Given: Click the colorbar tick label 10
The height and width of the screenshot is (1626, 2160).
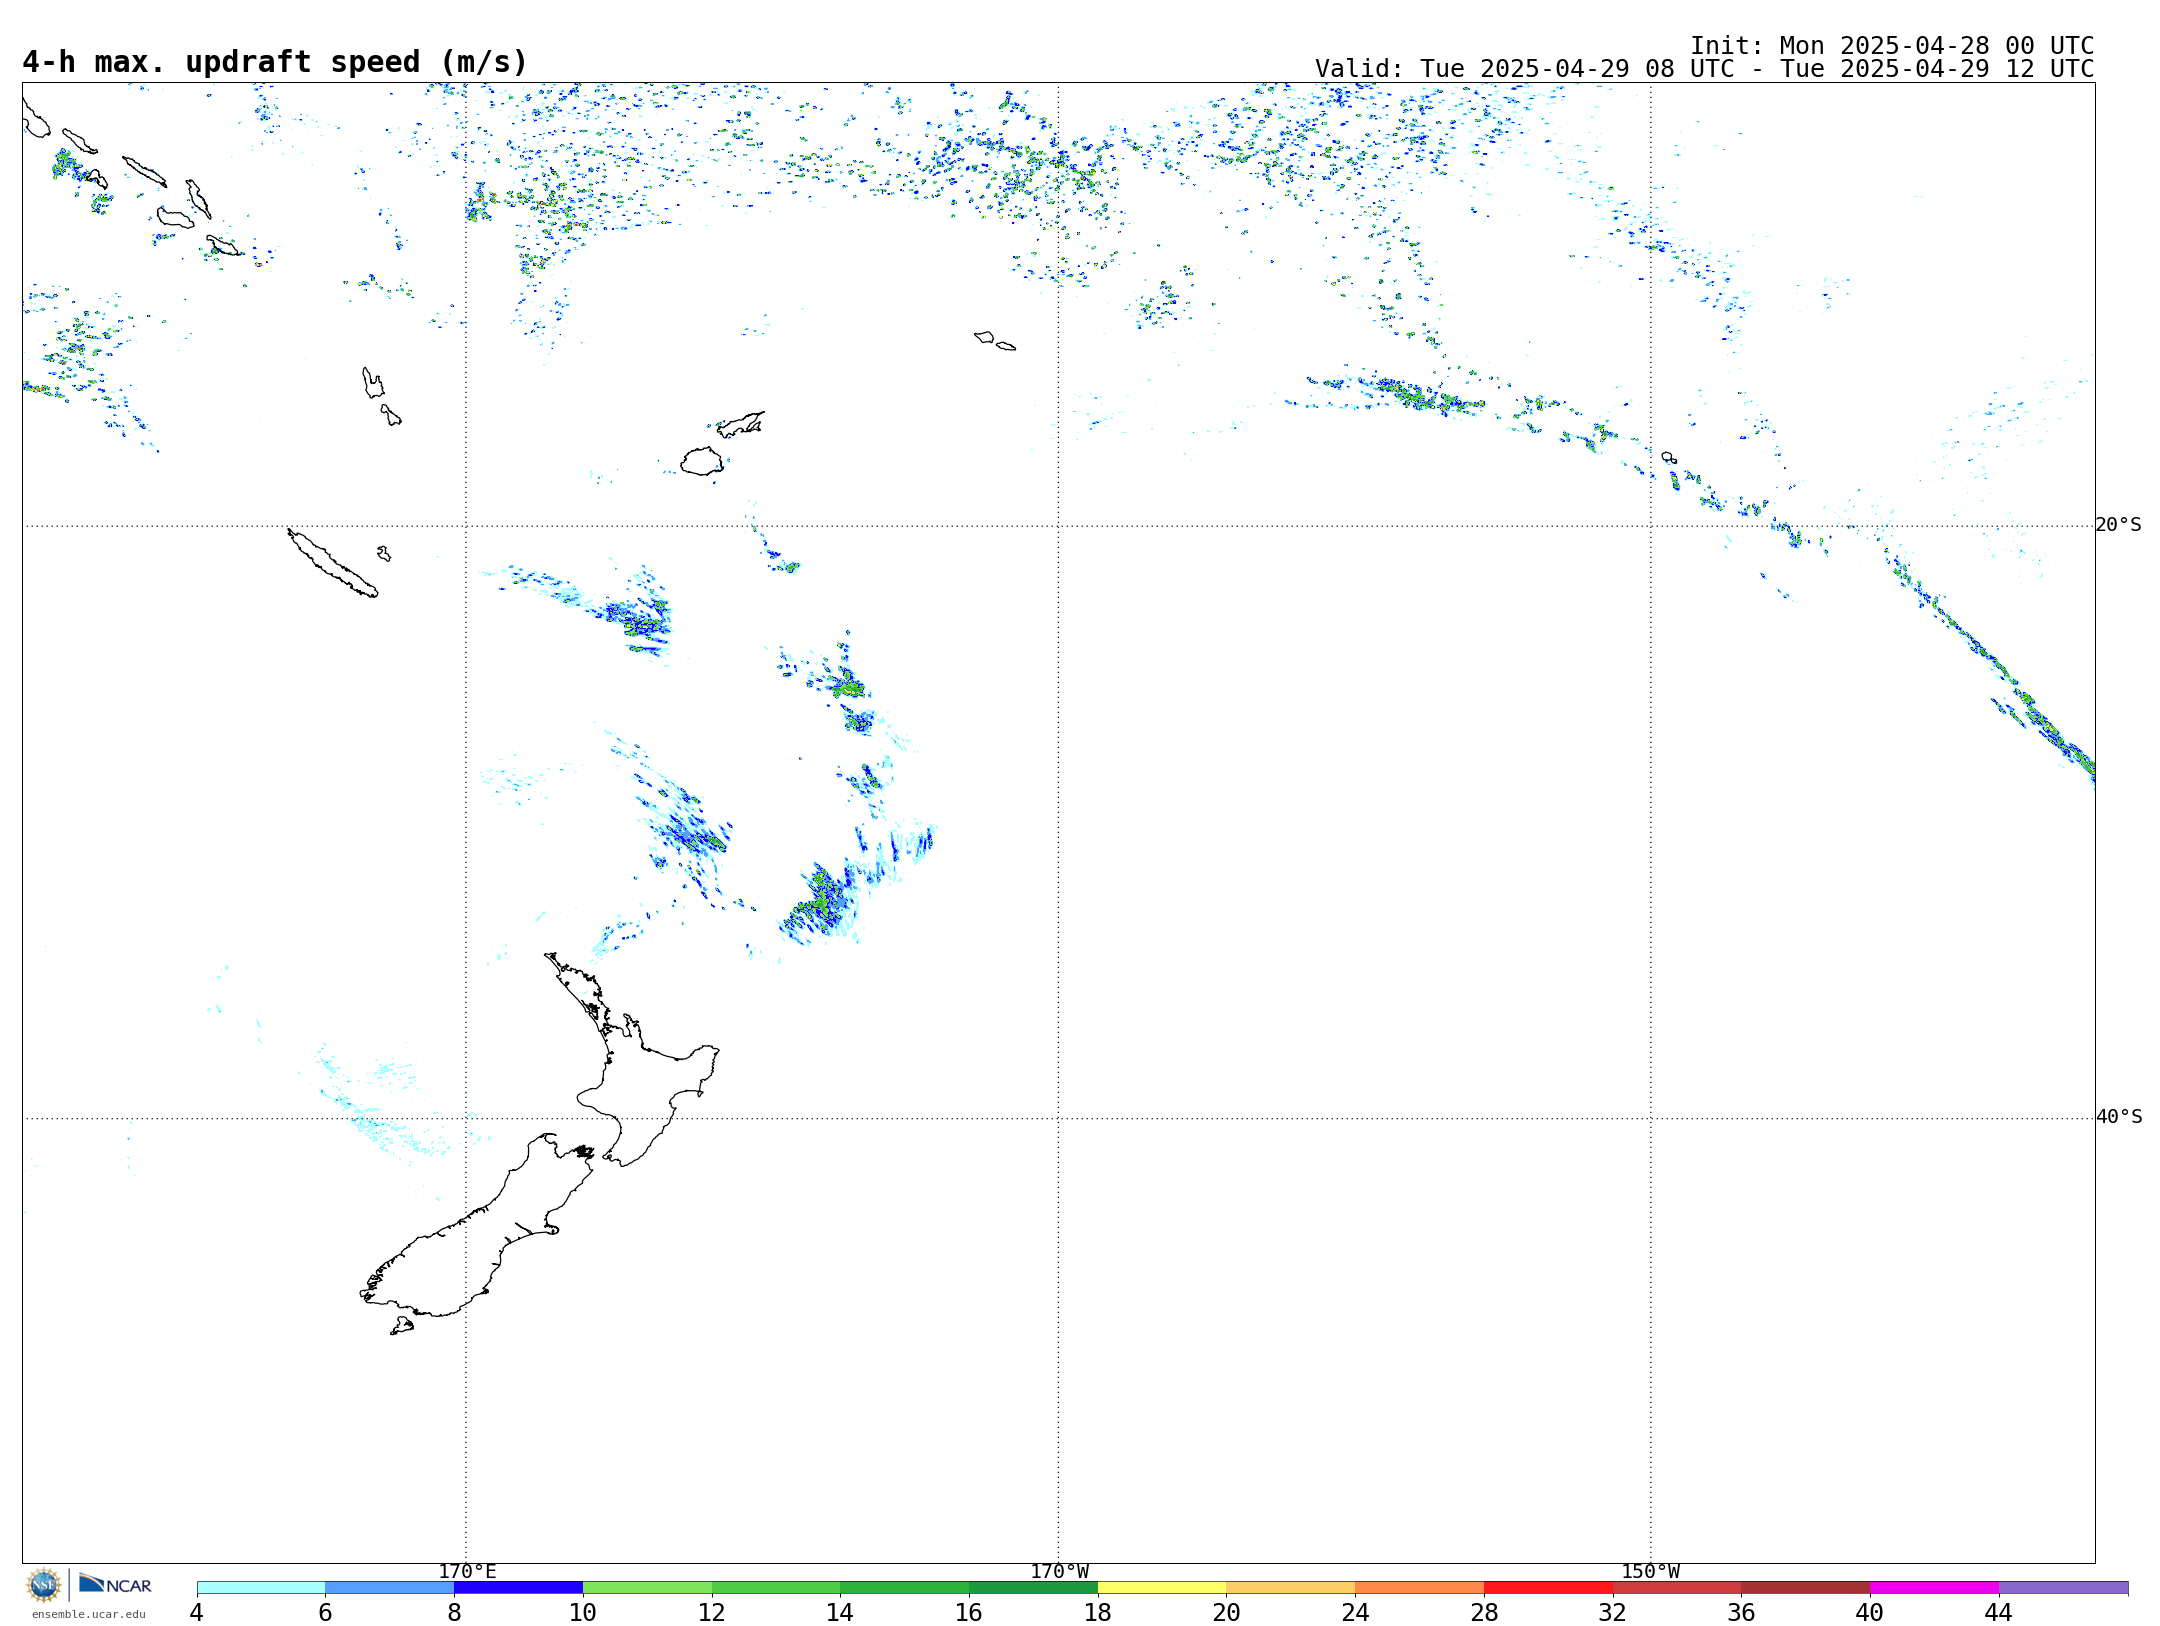Looking at the screenshot, I should (583, 1612).
